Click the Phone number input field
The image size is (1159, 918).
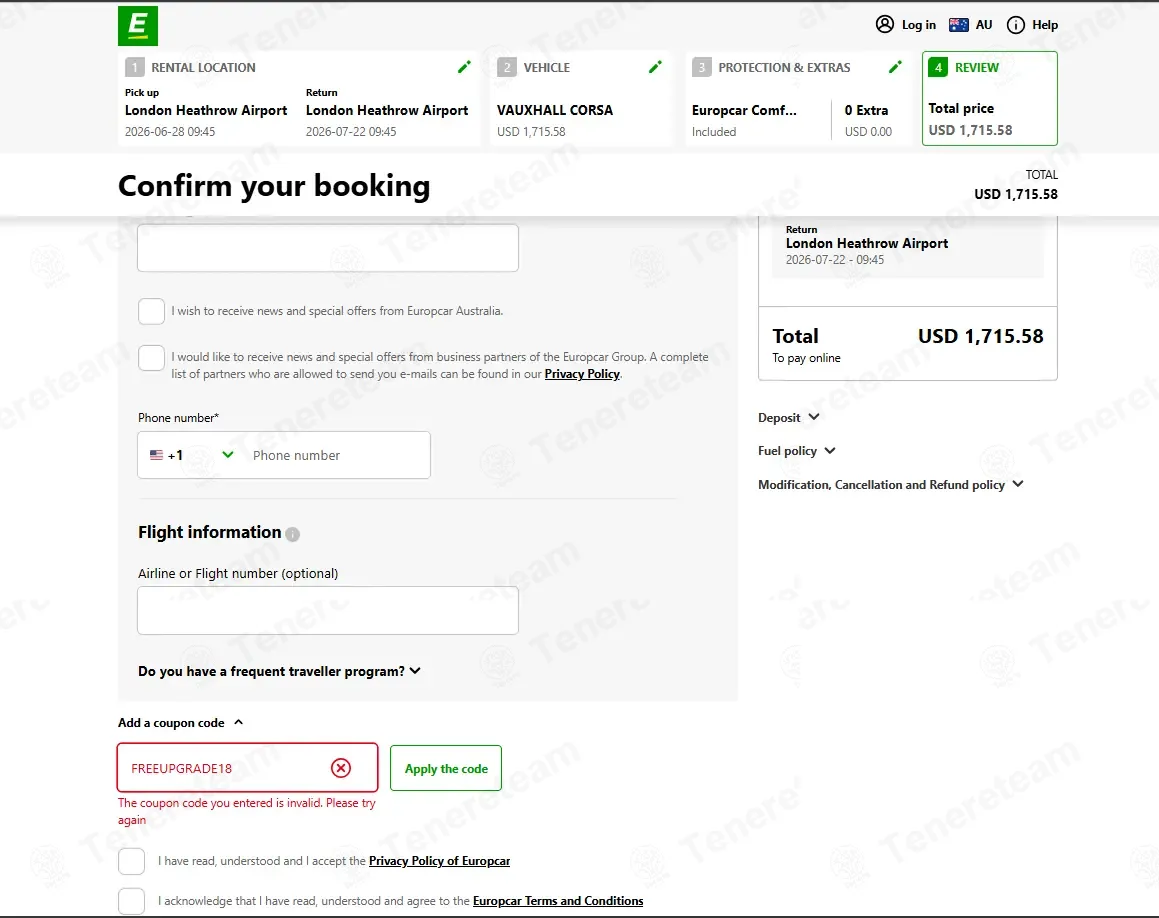(x=336, y=455)
